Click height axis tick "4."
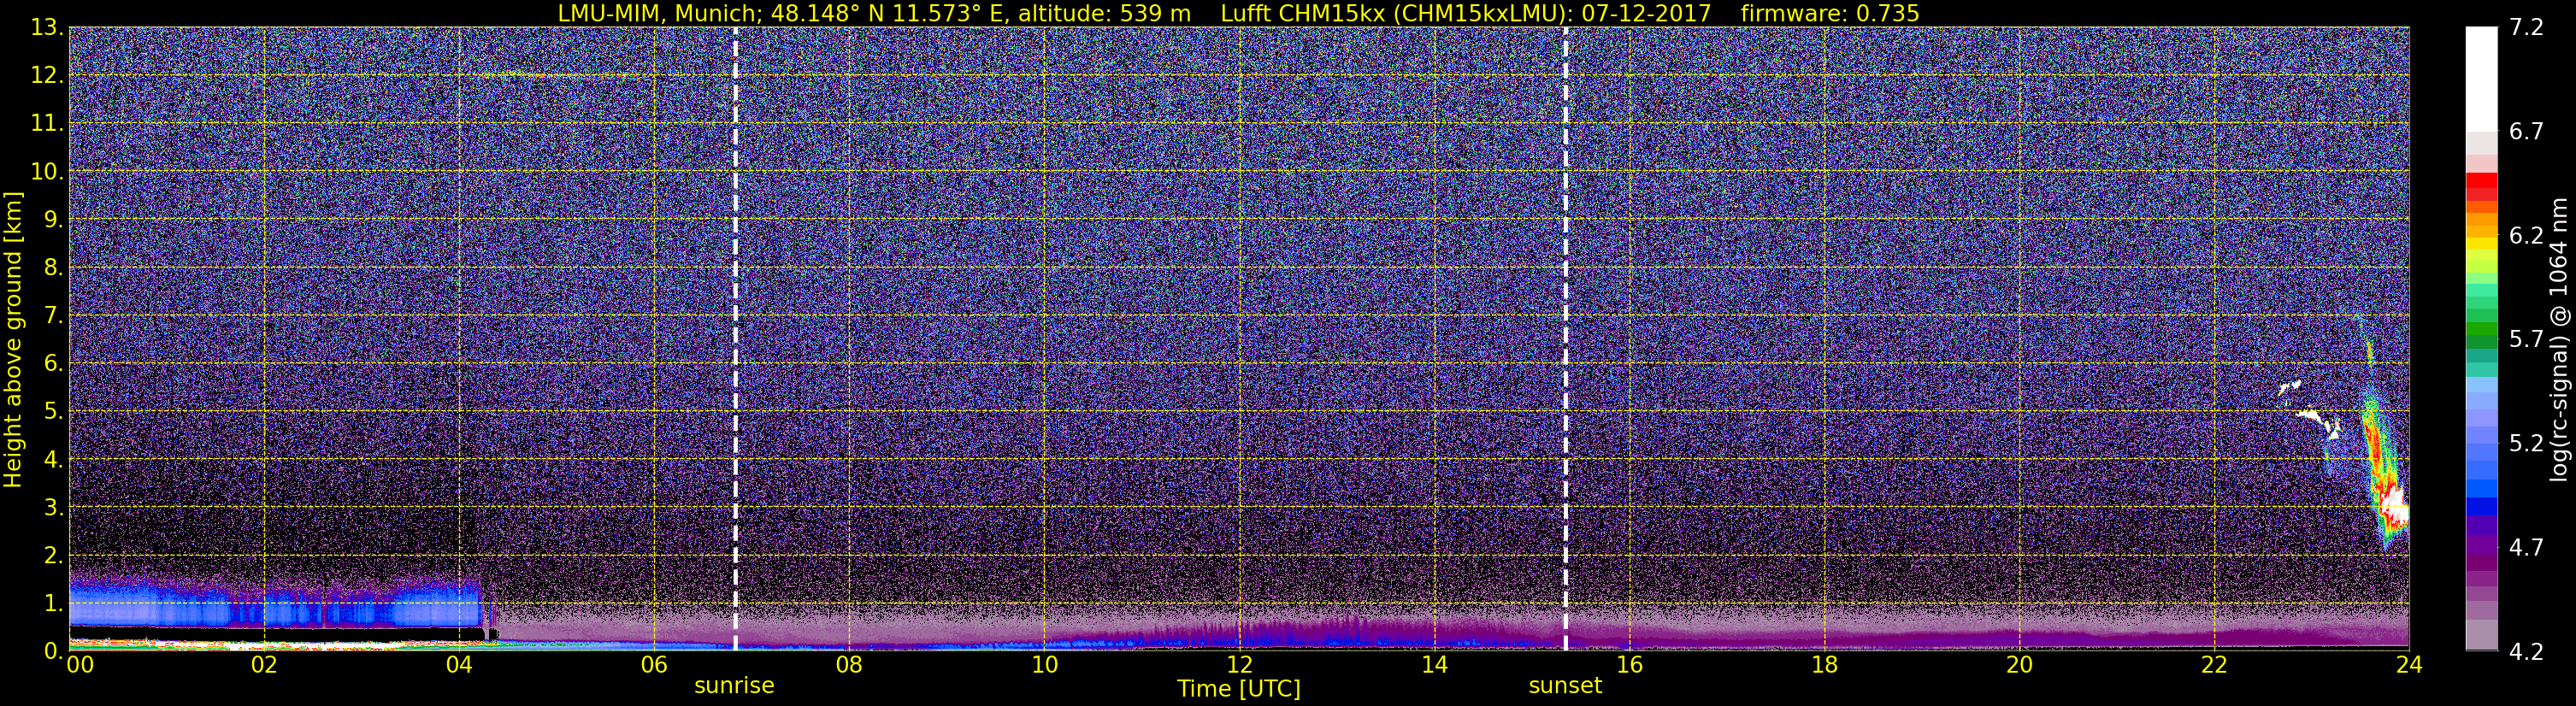This screenshot has height=706, width=2576. [x=53, y=460]
